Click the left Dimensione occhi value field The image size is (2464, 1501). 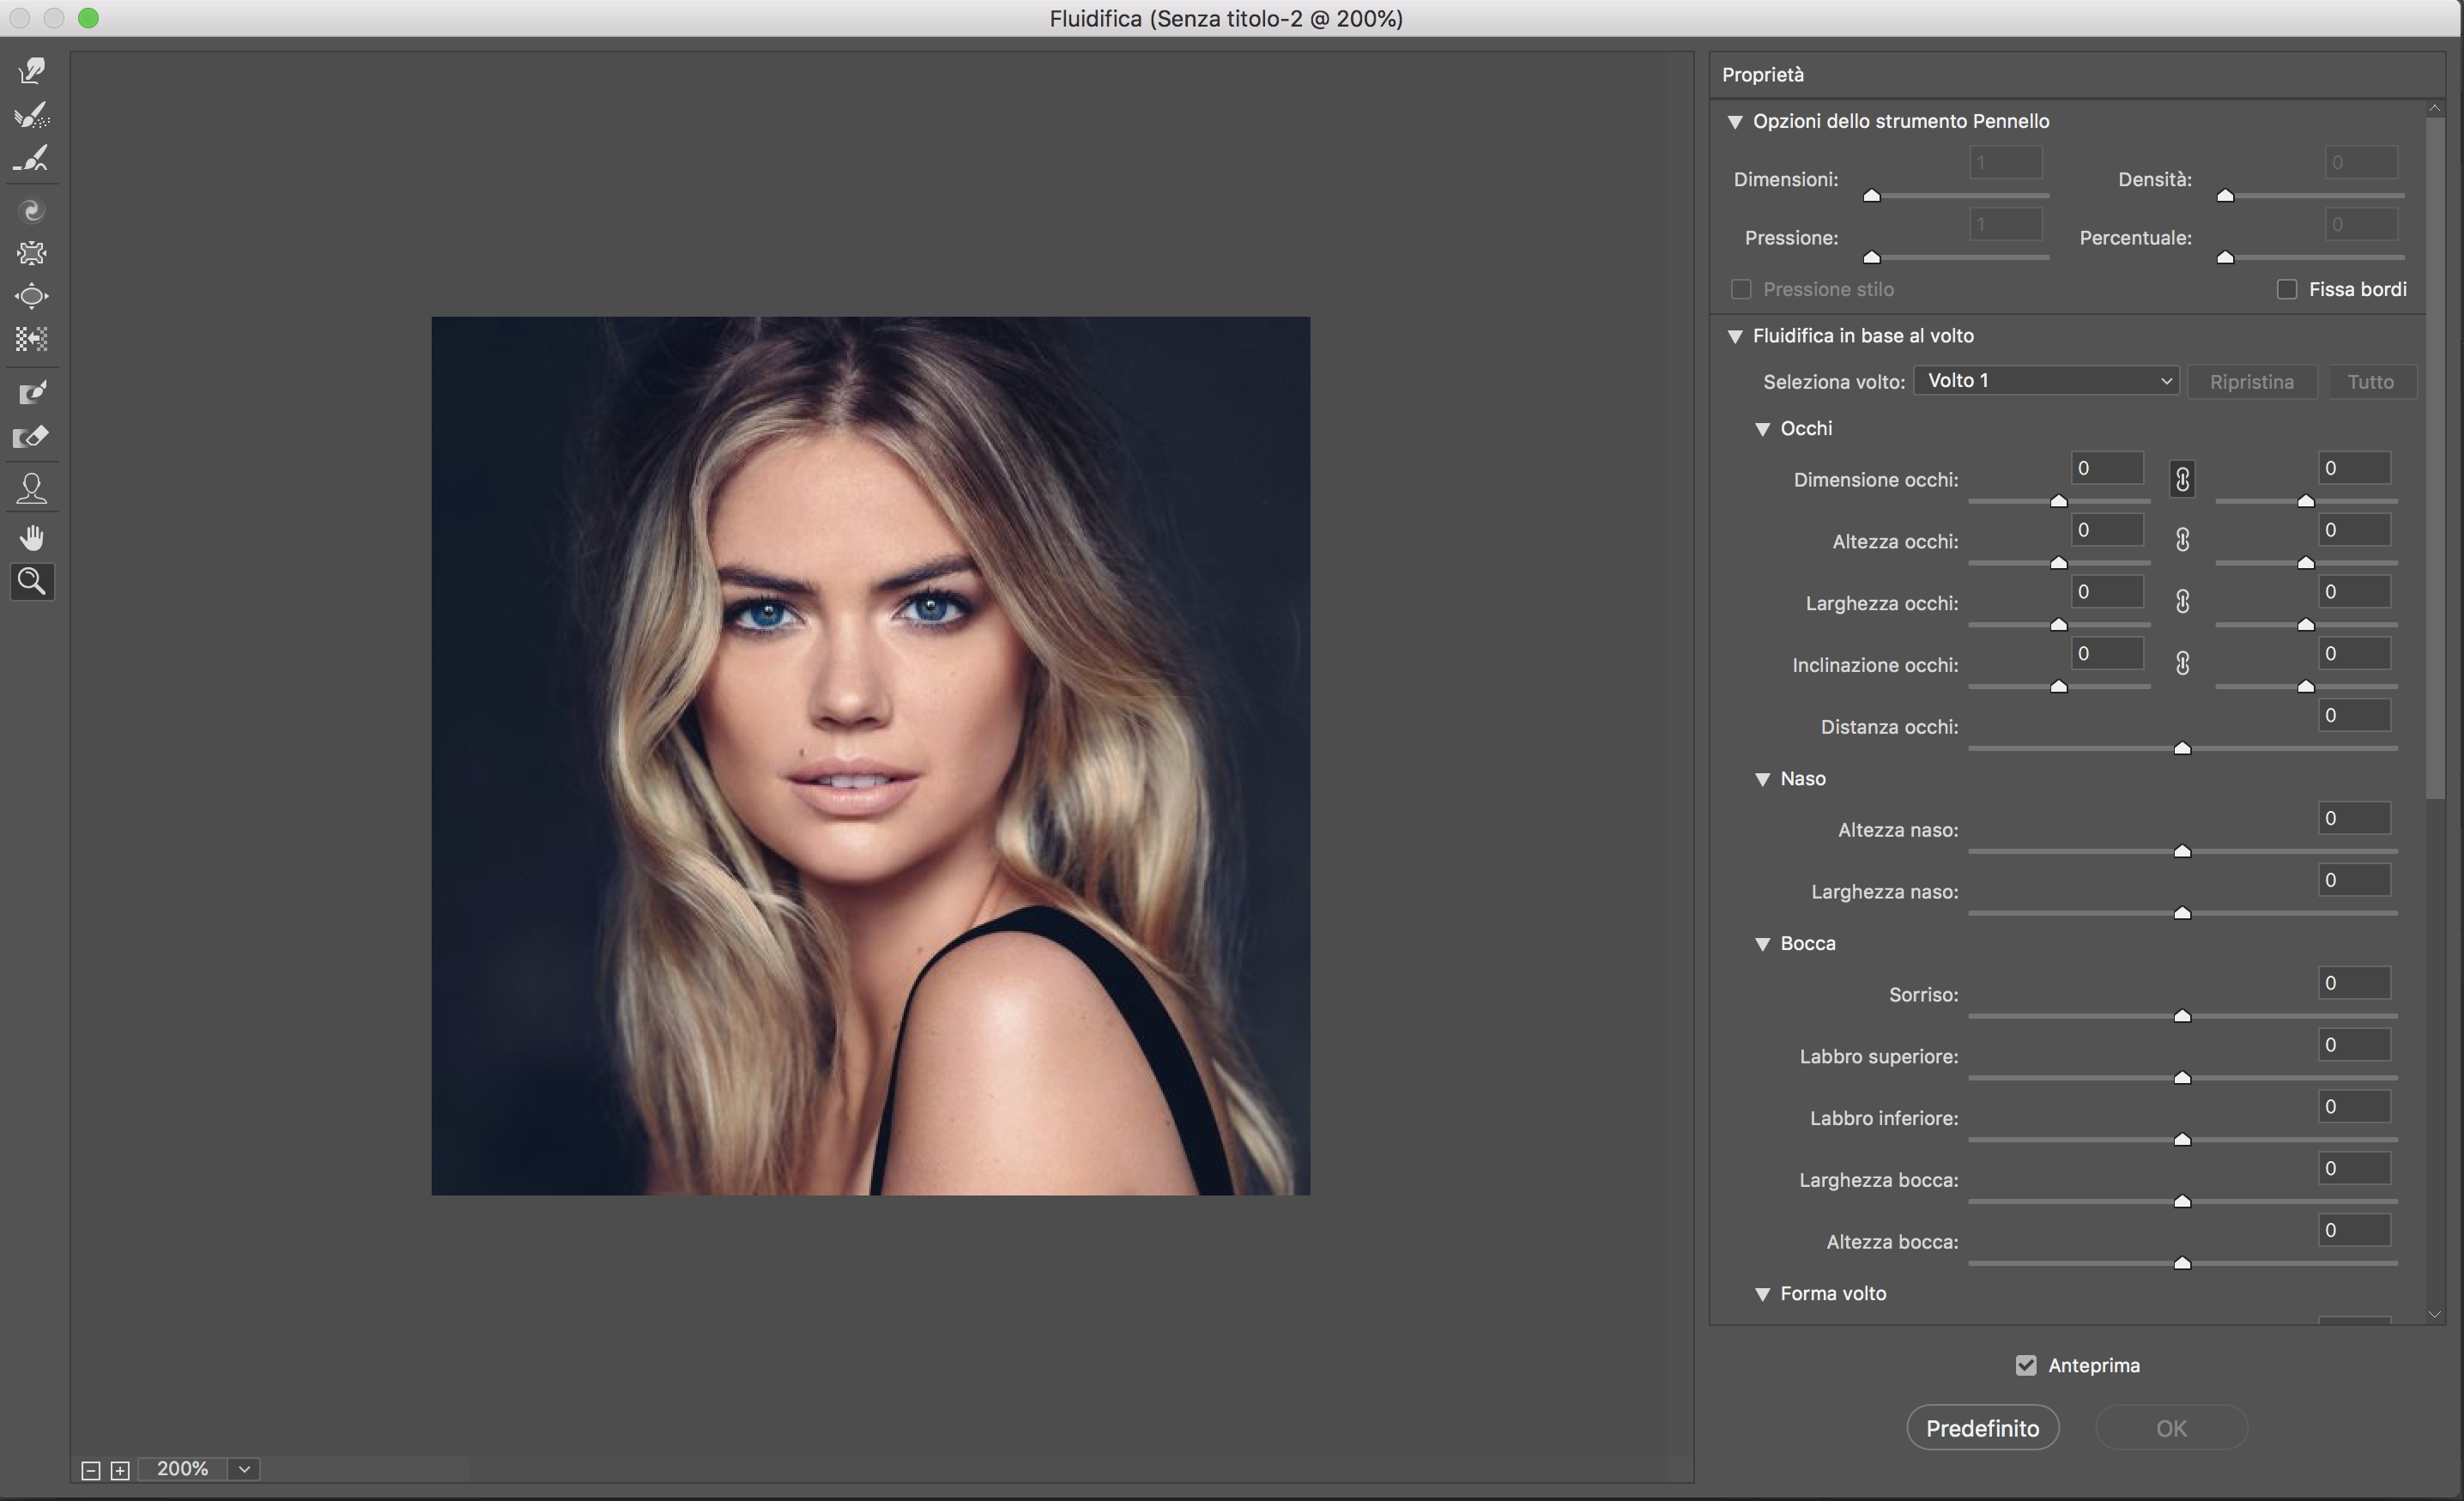click(x=2106, y=468)
